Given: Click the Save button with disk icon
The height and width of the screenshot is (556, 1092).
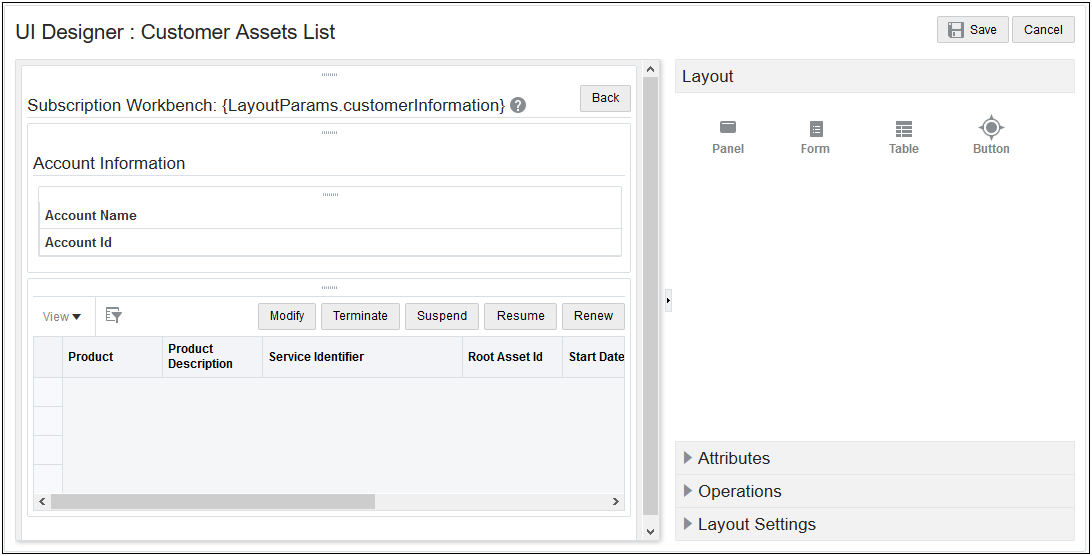Looking at the screenshot, I should coord(972,30).
